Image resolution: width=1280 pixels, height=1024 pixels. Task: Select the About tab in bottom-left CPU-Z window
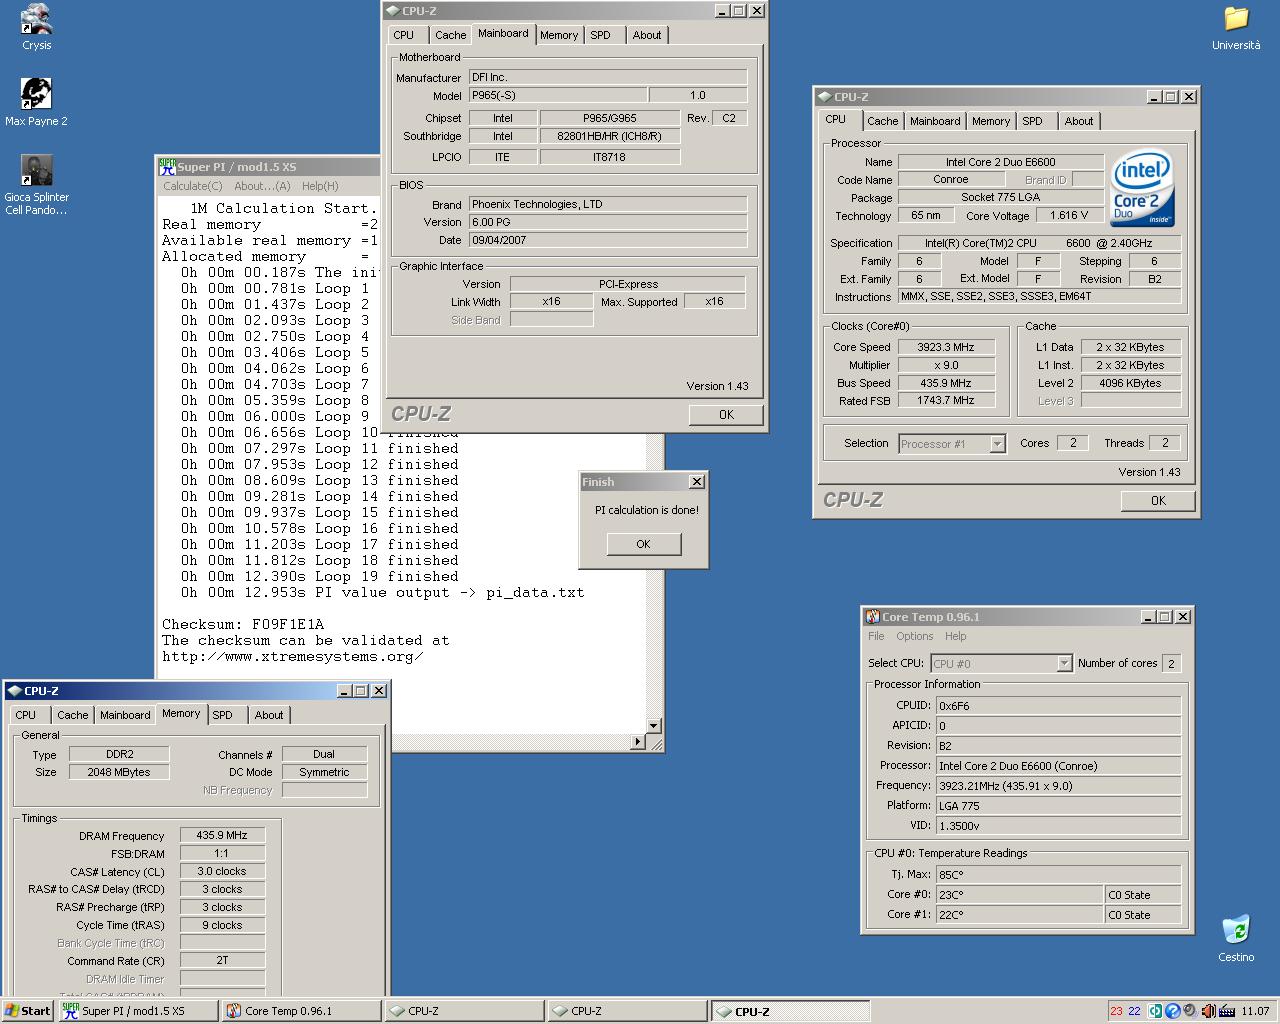269,715
